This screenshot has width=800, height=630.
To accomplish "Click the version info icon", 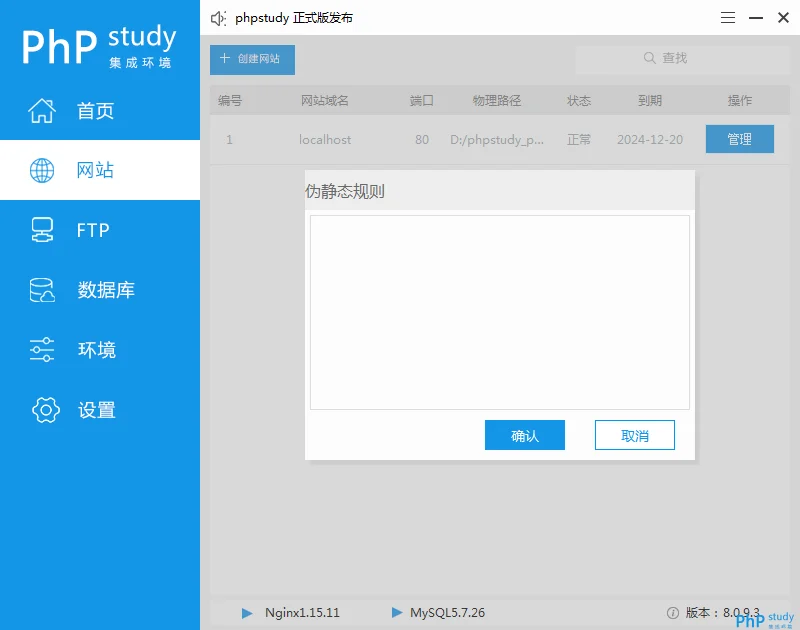I will click(672, 613).
